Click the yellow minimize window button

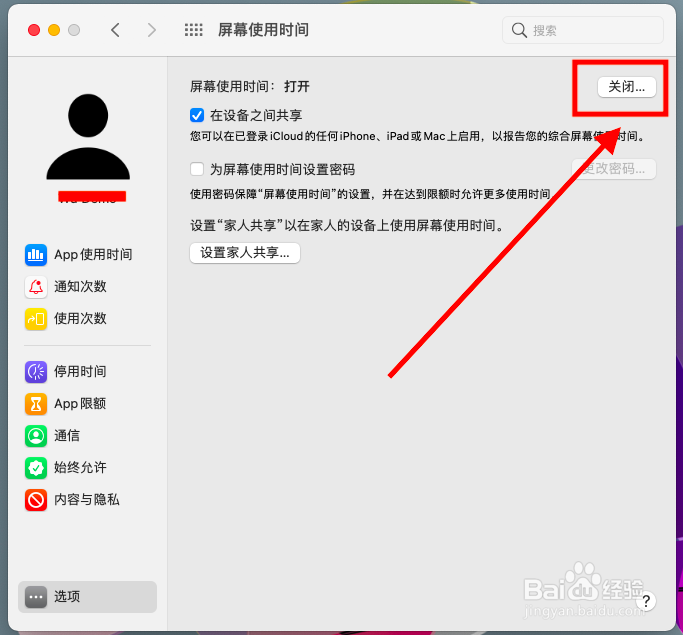[54, 30]
